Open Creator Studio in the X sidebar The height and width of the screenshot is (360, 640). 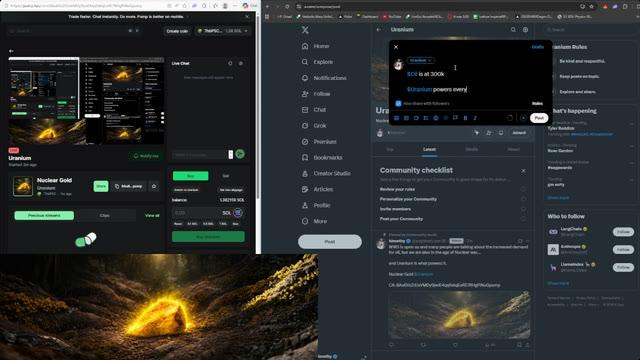[326, 173]
